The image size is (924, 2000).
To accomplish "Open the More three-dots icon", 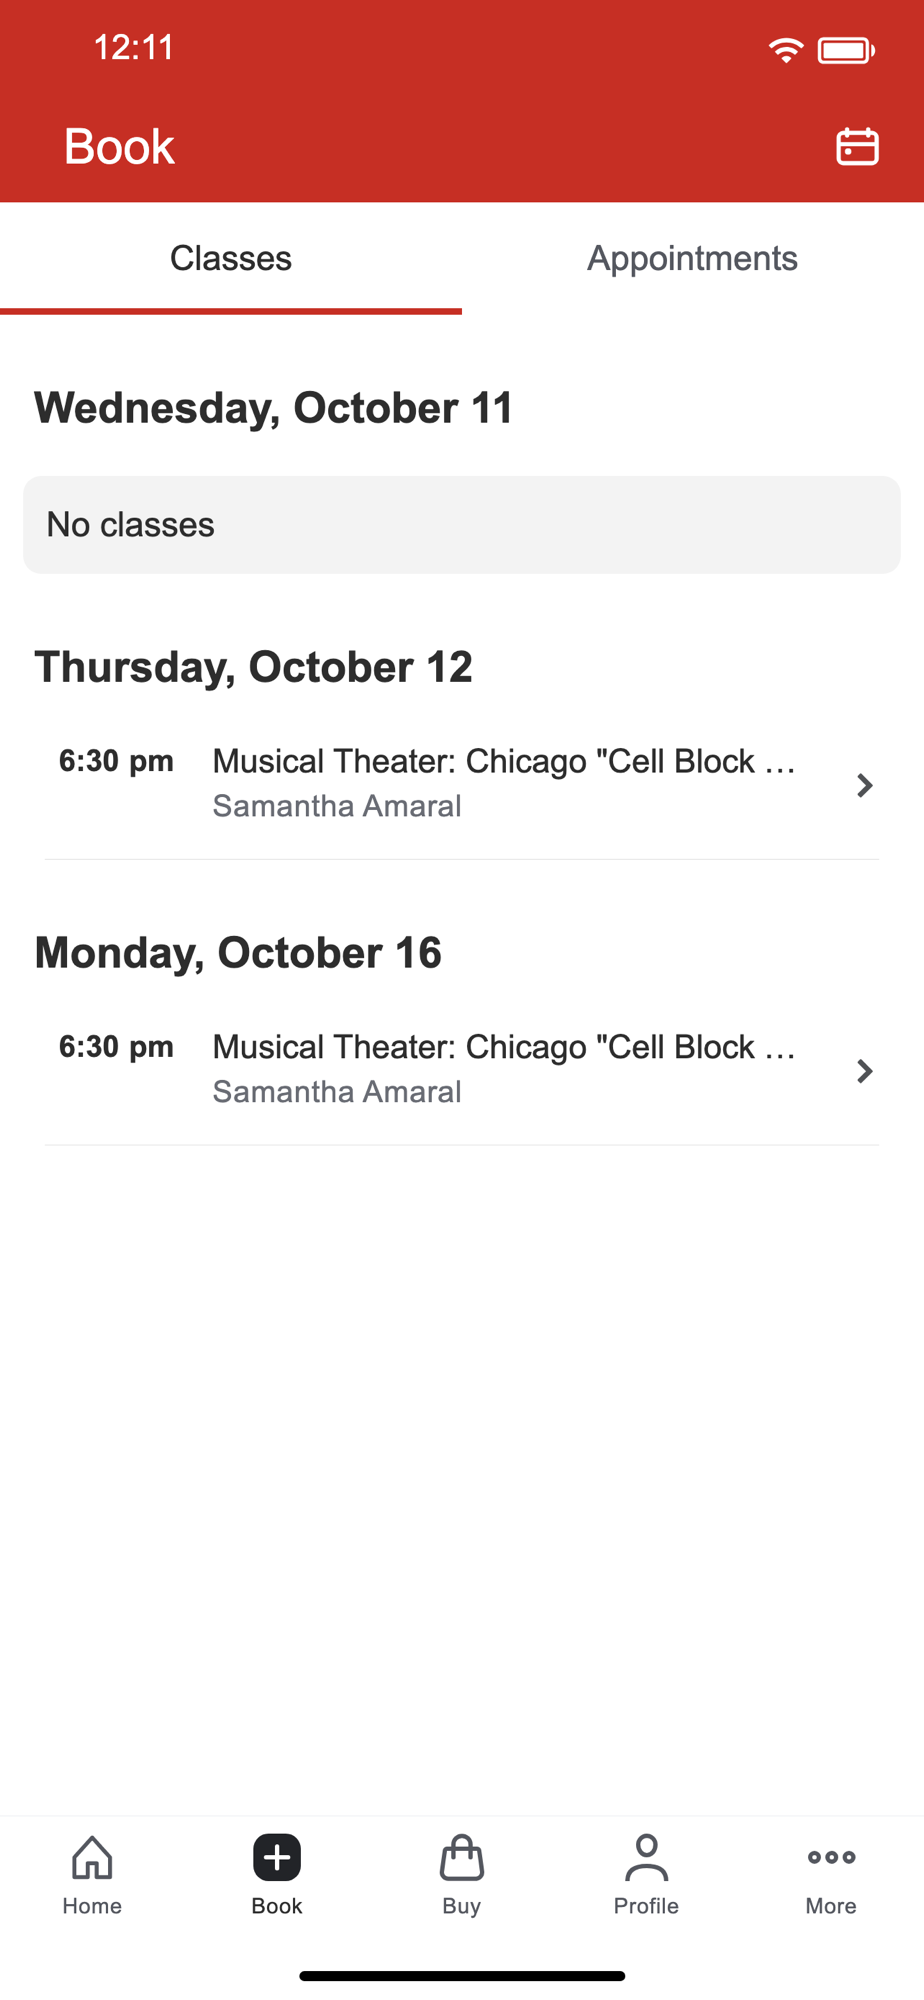I will [x=831, y=1857].
